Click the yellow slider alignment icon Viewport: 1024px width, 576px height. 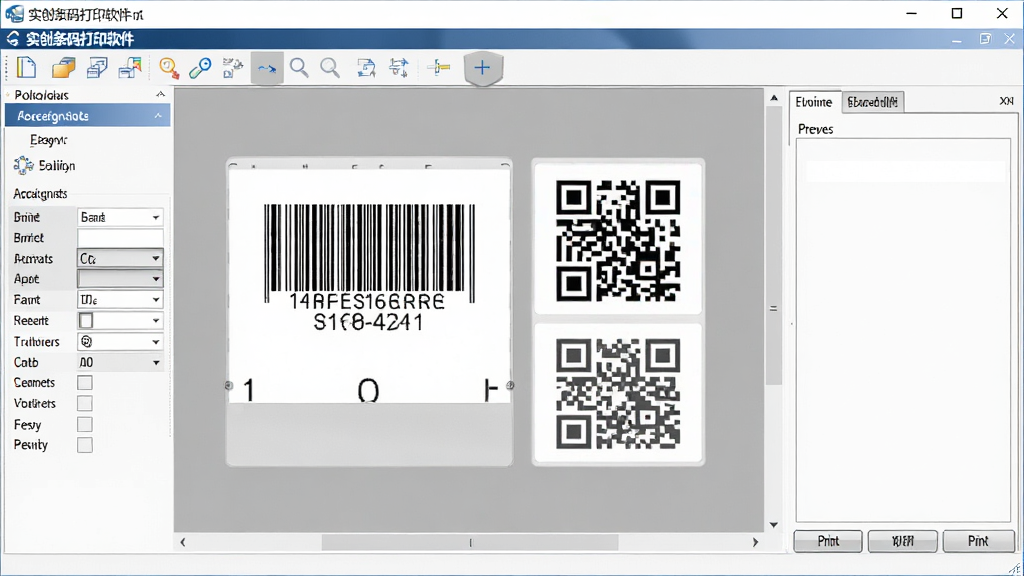point(438,67)
